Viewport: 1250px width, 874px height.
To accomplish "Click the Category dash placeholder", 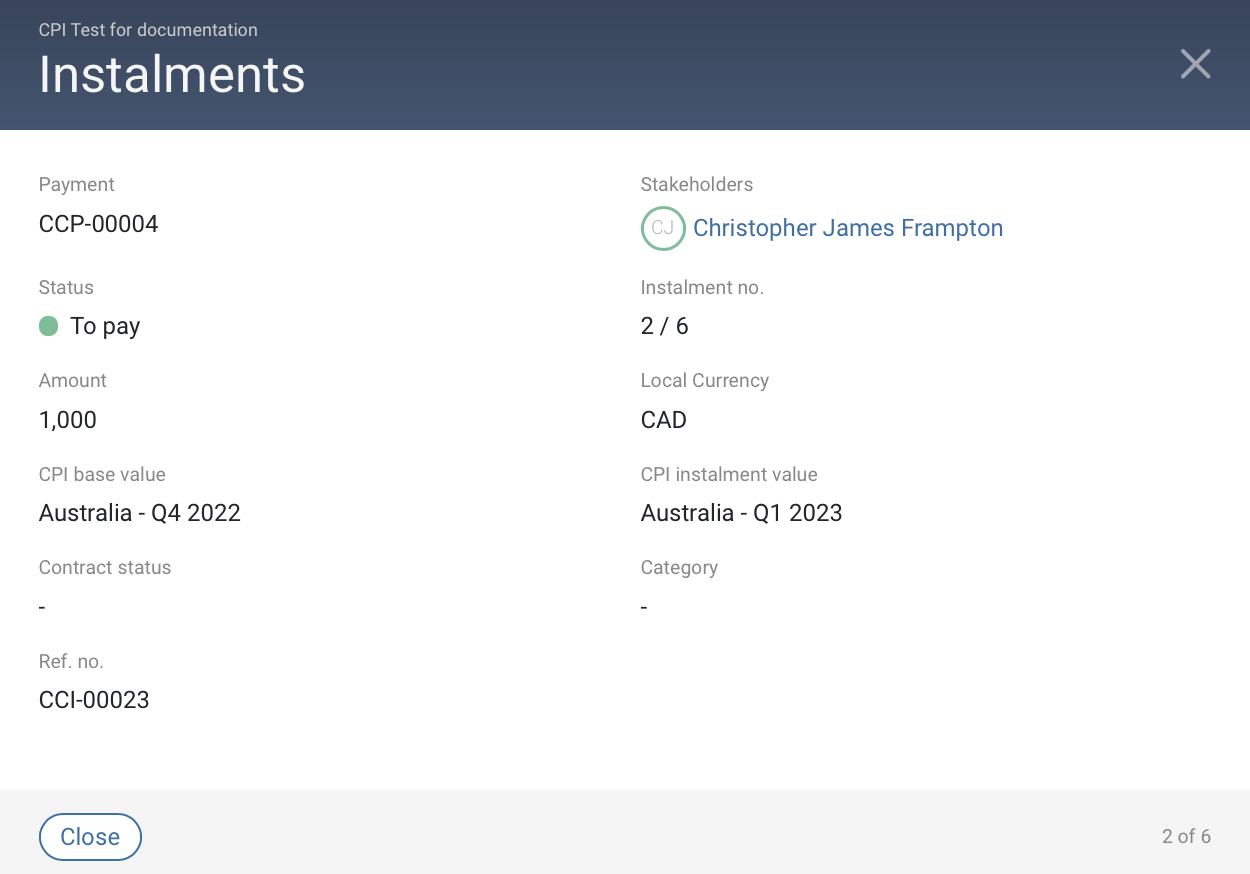I will (643, 606).
